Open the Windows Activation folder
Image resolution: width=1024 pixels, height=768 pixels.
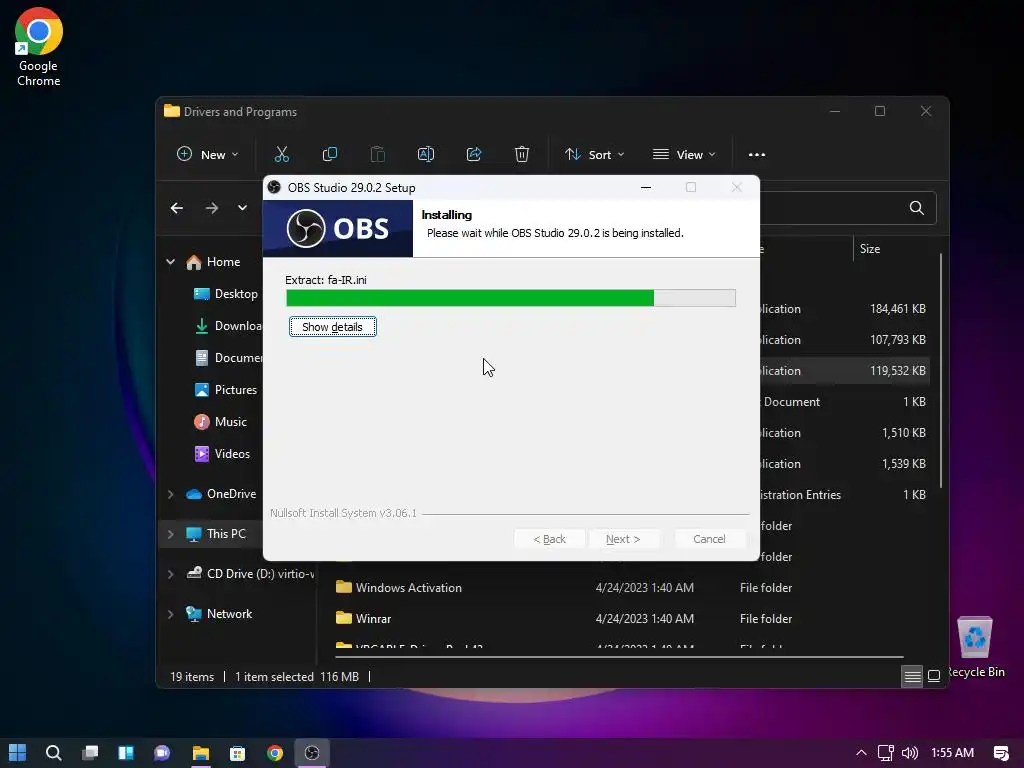pos(409,588)
